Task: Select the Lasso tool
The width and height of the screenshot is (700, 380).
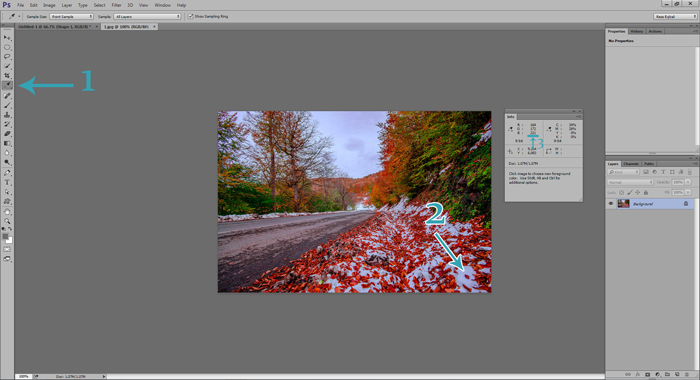Action: (x=7, y=57)
